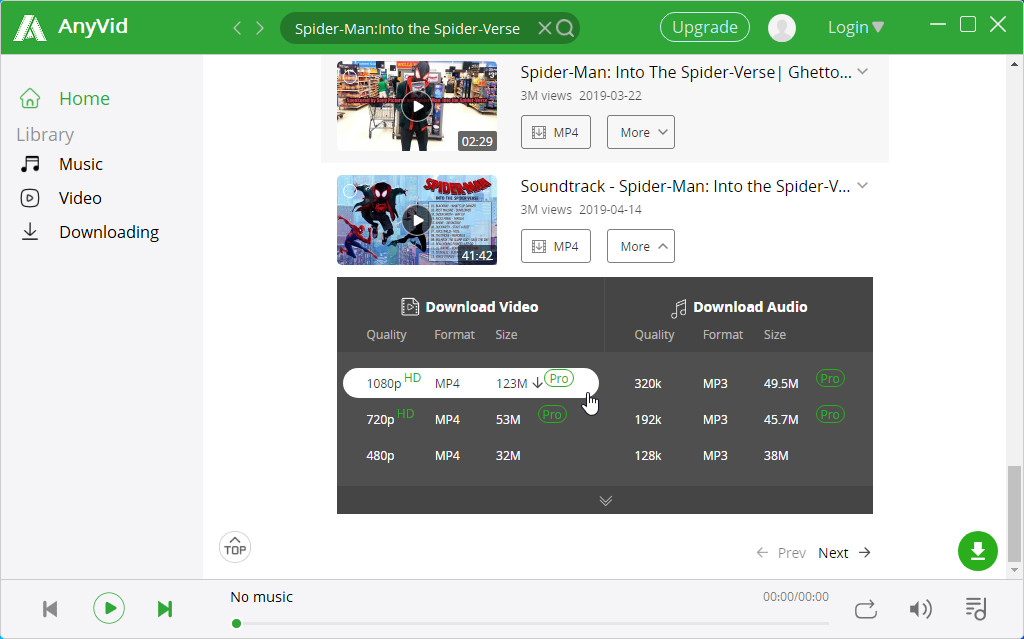Clear the search text with the X icon
1024x639 pixels.
[x=544, y=28]
